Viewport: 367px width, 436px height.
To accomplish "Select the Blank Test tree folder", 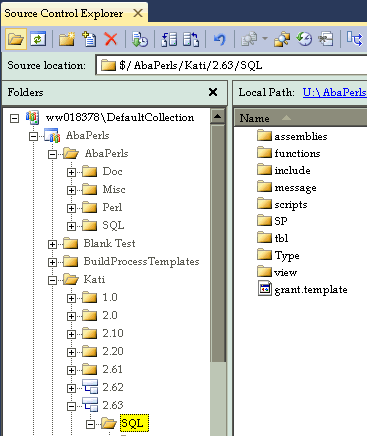I will point(109,243).
